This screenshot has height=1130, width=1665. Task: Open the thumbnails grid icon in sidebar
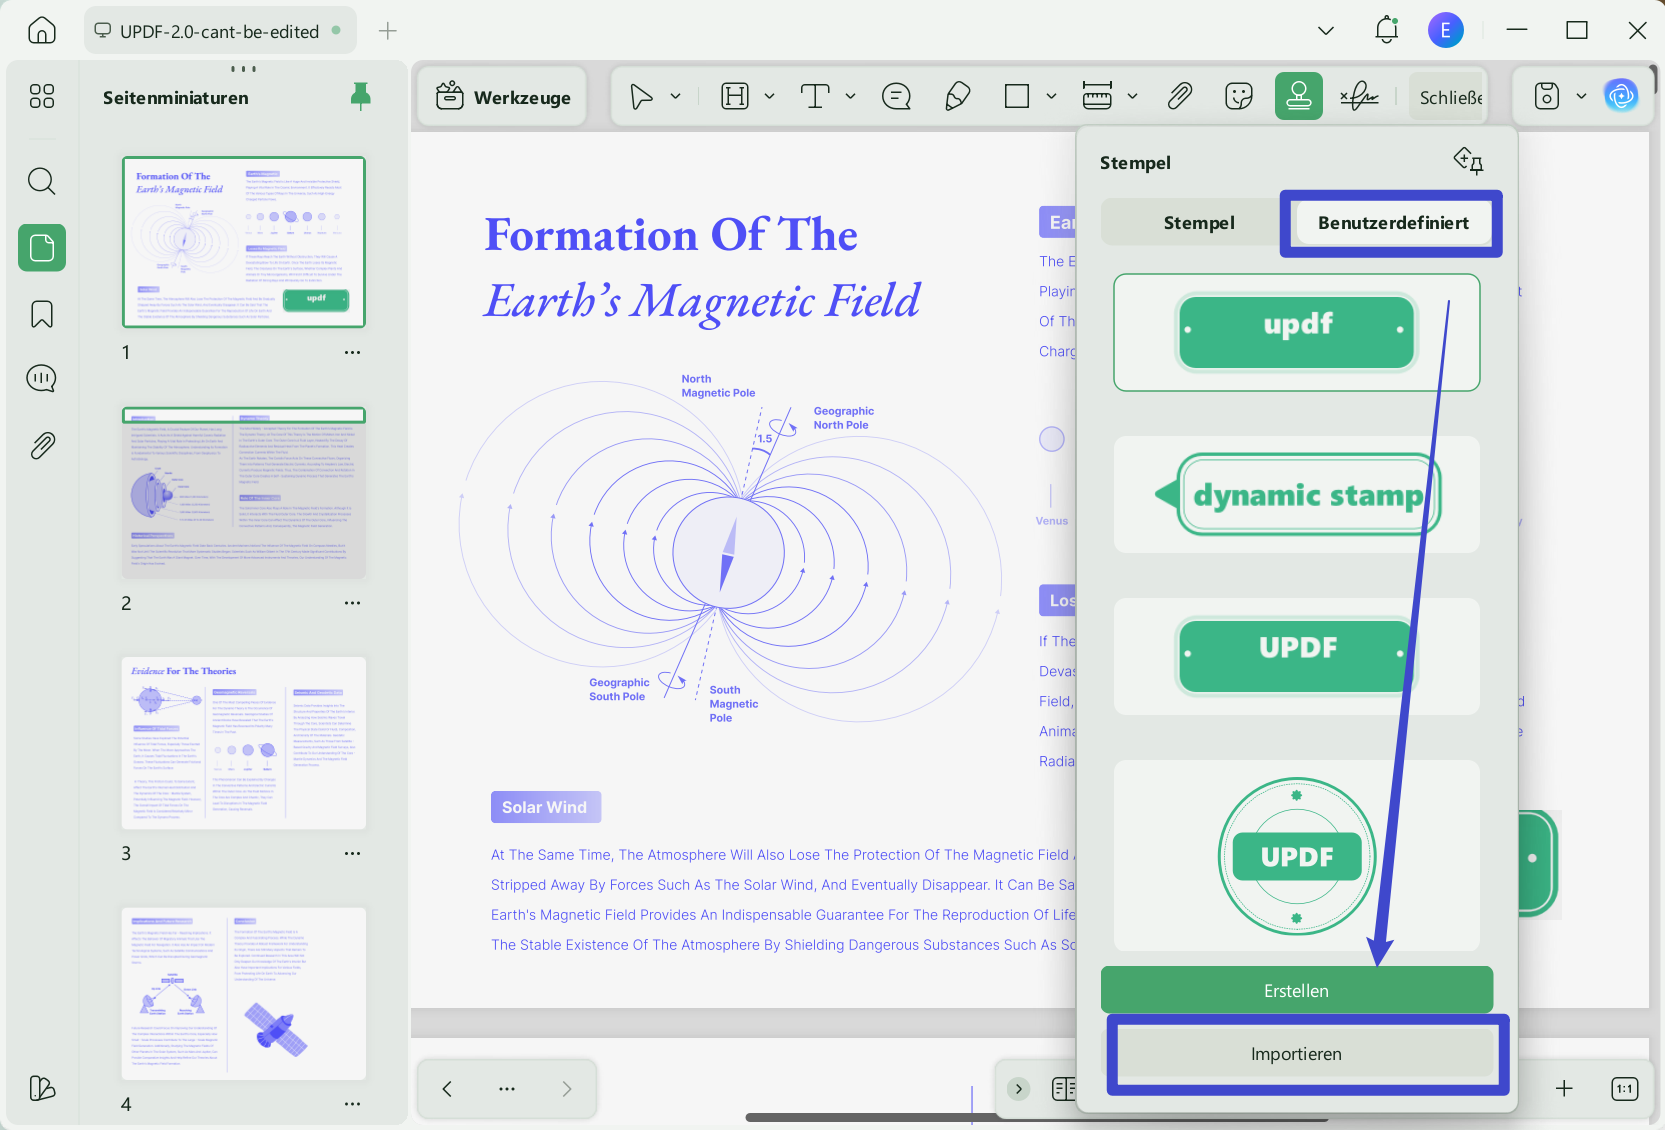pyautogui.click(x=42, y=96)
